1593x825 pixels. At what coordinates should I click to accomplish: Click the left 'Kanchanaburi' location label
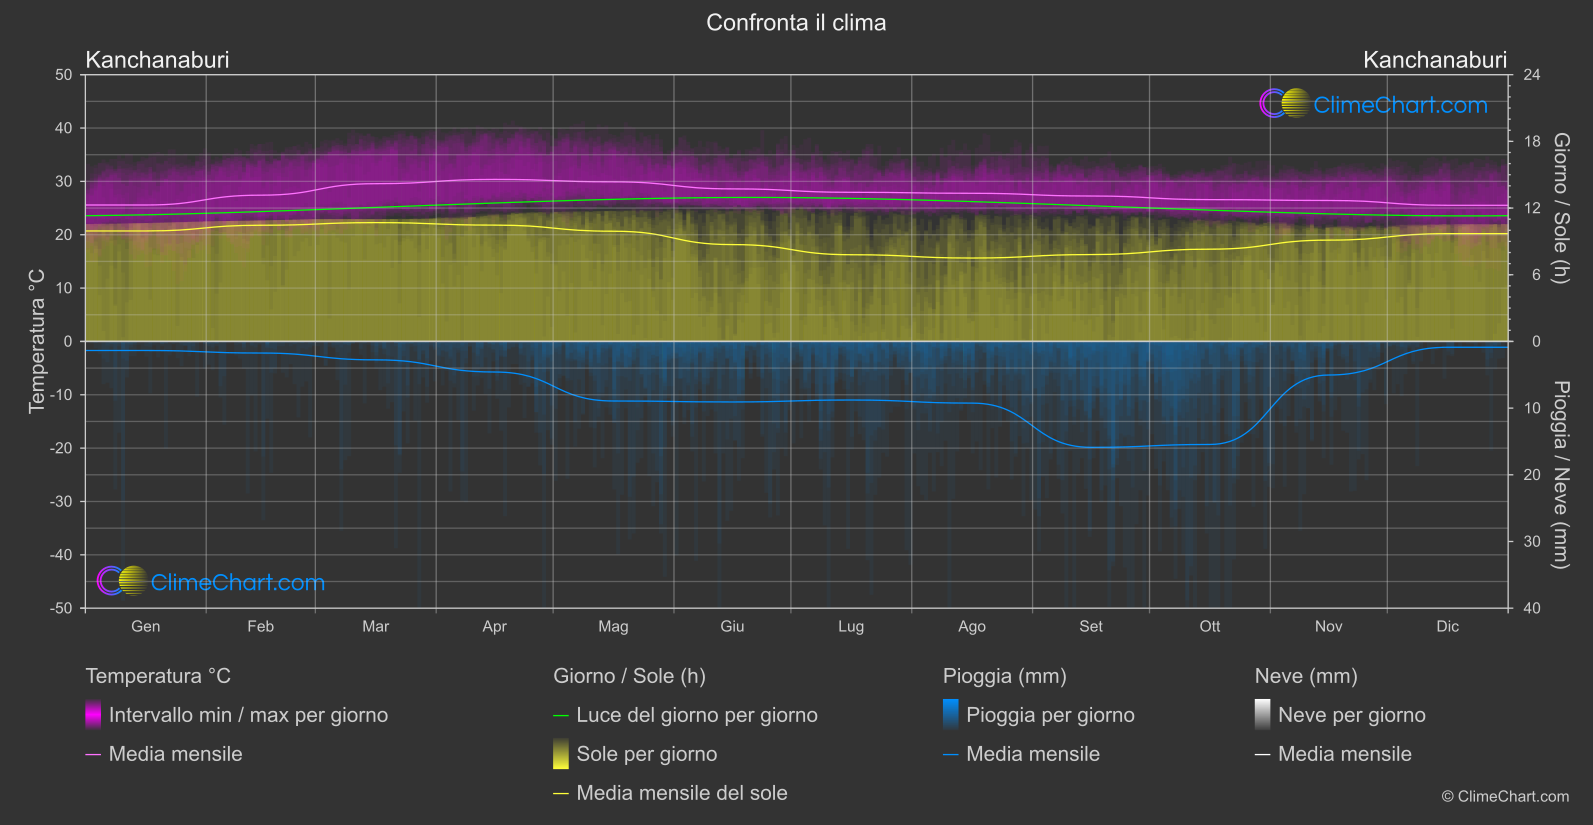pos(158,60)
